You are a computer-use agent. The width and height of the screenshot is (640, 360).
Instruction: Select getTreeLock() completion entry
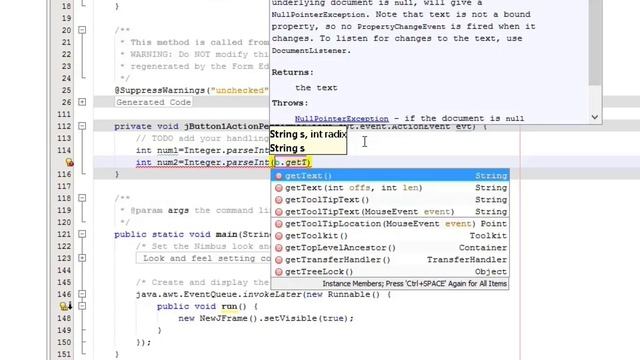390,272
